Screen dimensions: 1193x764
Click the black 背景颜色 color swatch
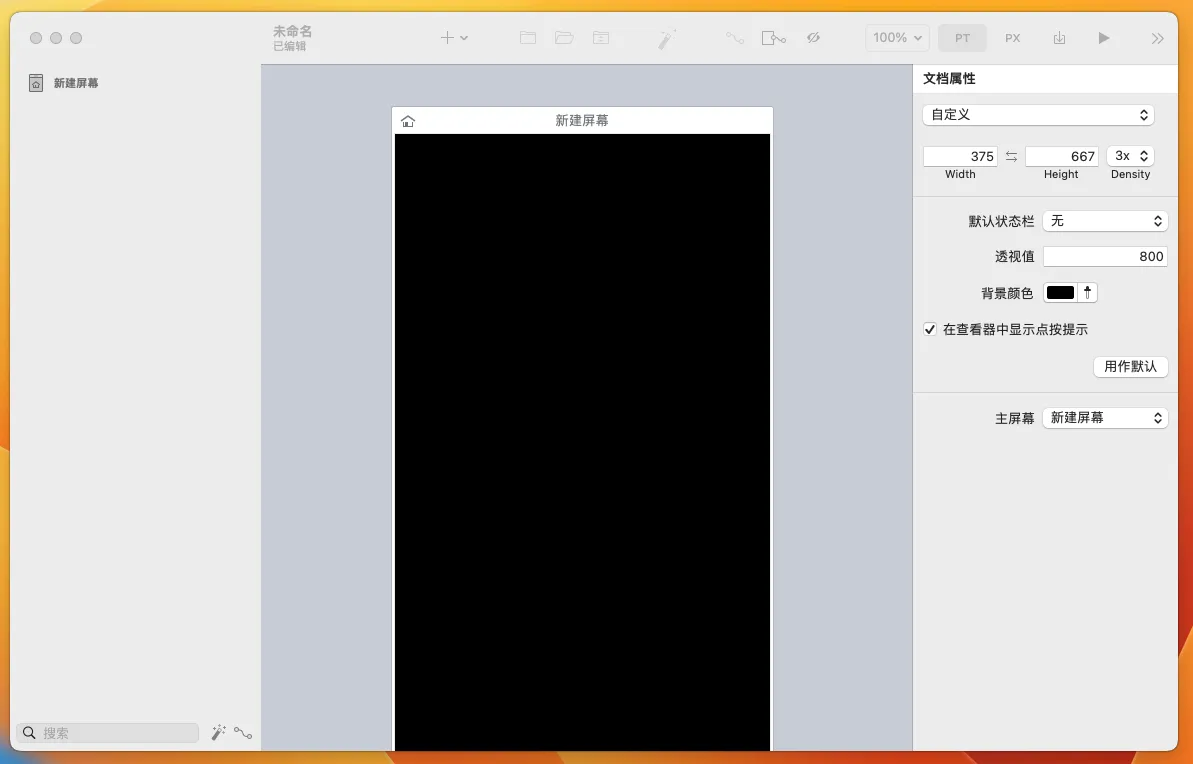[x=1060, y=293]
